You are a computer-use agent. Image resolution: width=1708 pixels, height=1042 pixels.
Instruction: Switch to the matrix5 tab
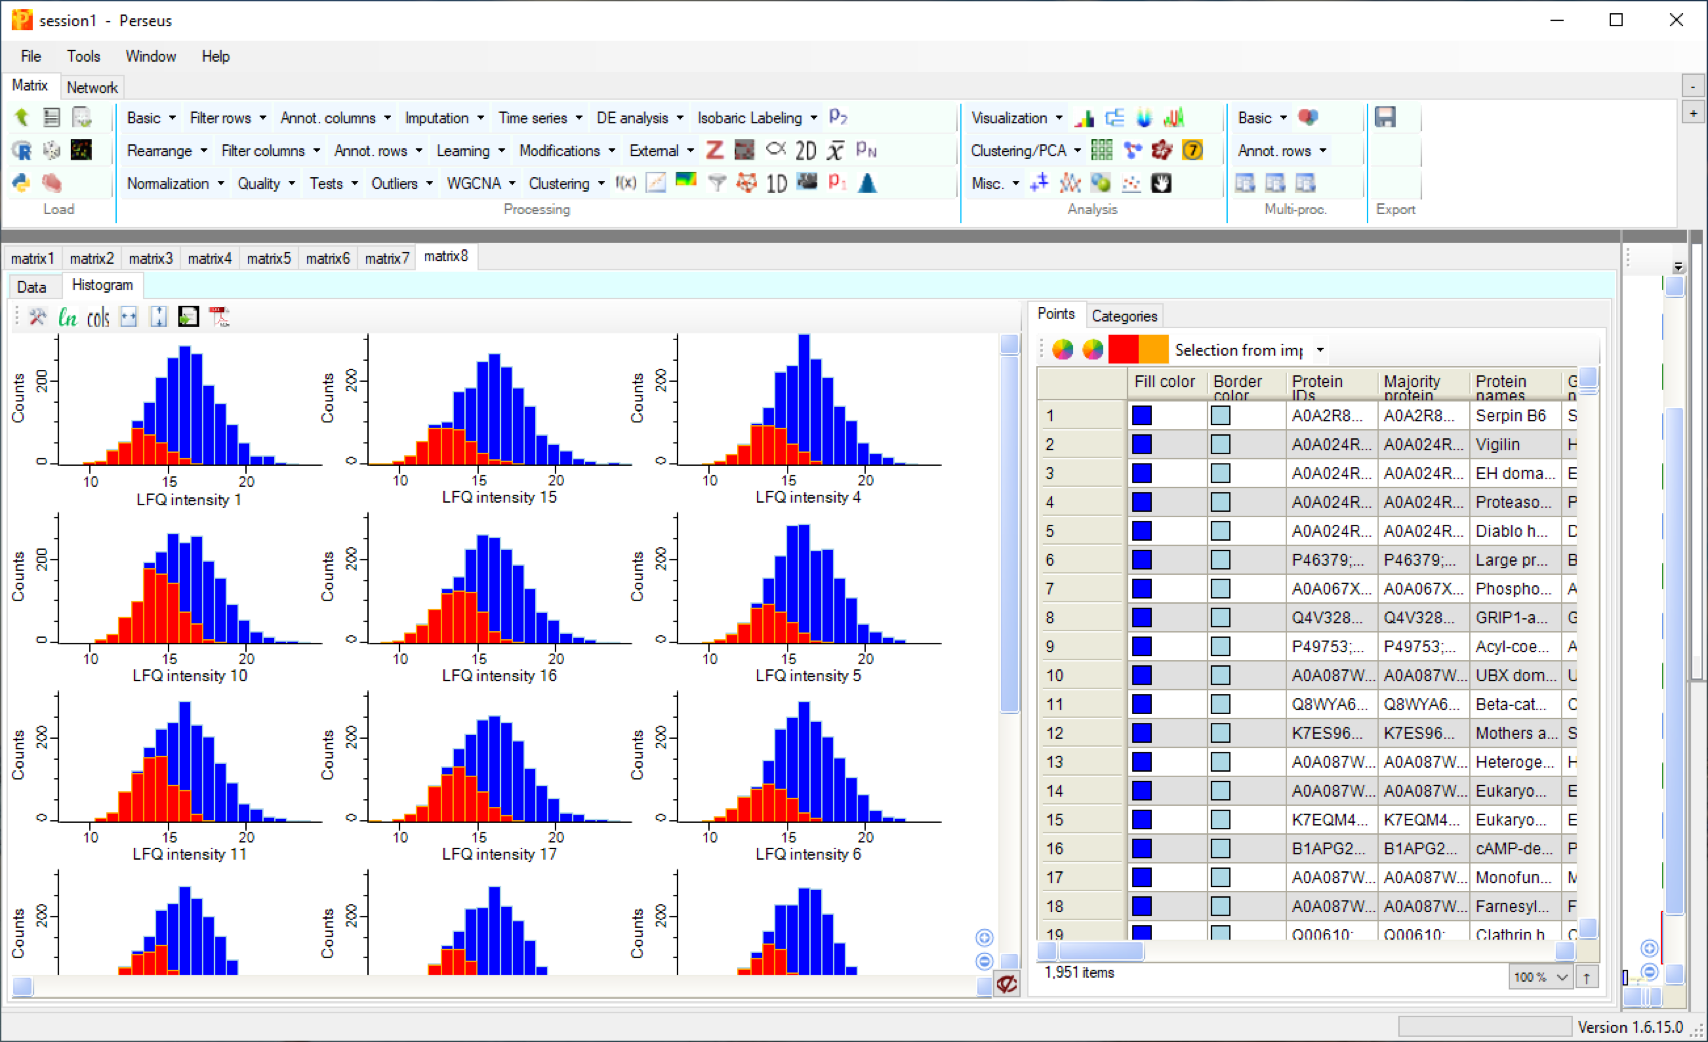point(269,258)
